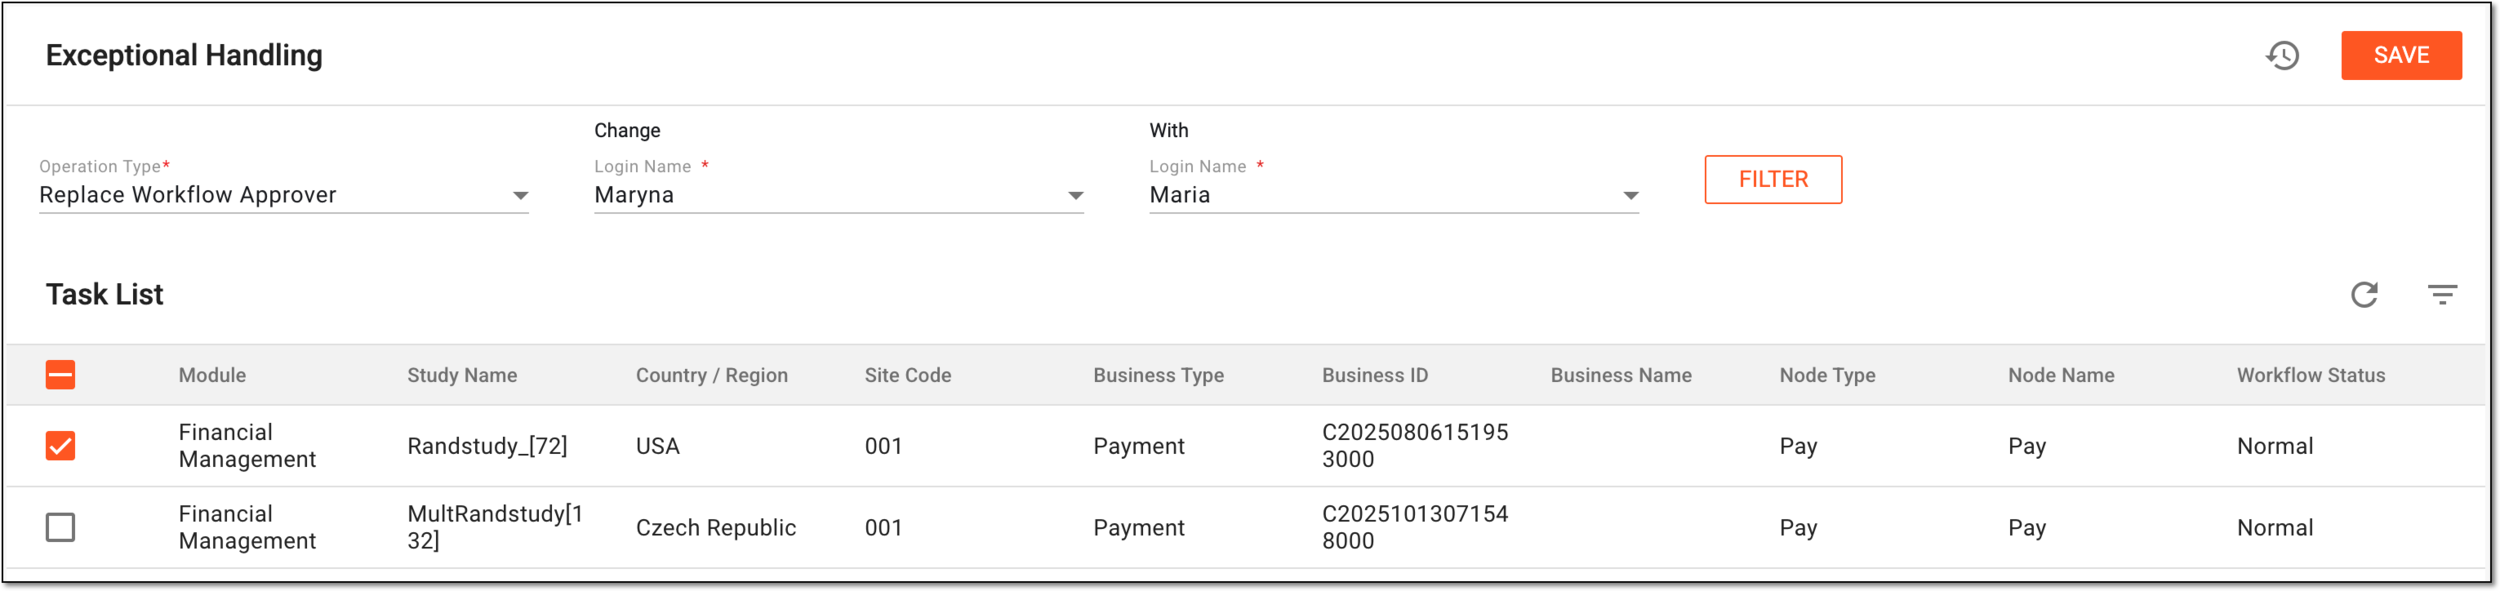
Task: Click Site Code 001 in the USA row
Action: [884, 446]
